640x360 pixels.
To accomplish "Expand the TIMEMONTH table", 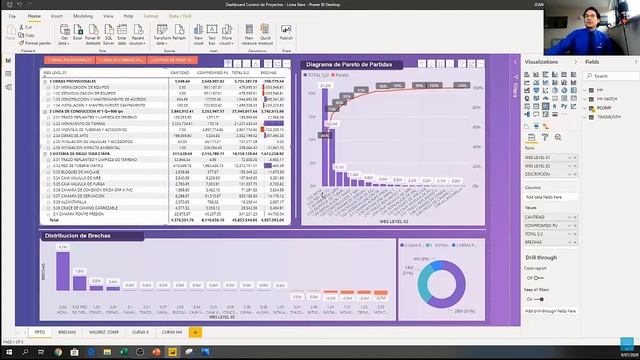I will pyautogui.click(x=585, y=117).
